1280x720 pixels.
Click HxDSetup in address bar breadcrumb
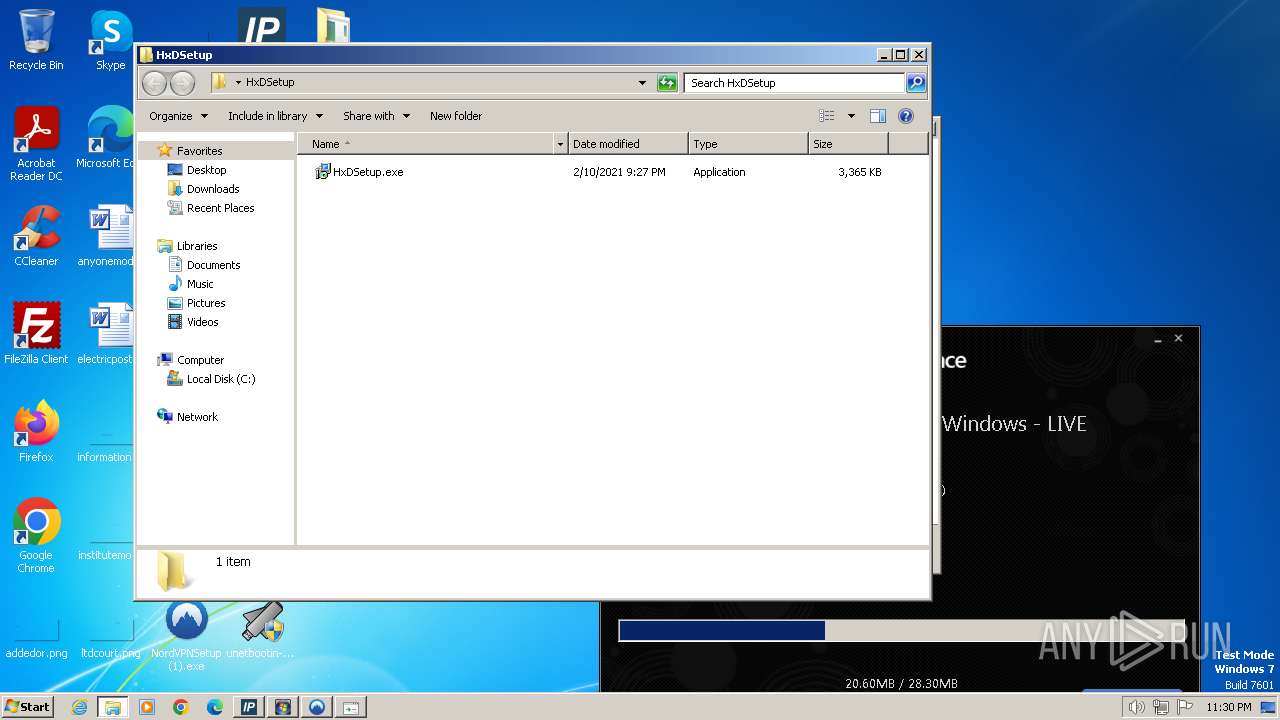pyautogui.click(x=270, y=83)
